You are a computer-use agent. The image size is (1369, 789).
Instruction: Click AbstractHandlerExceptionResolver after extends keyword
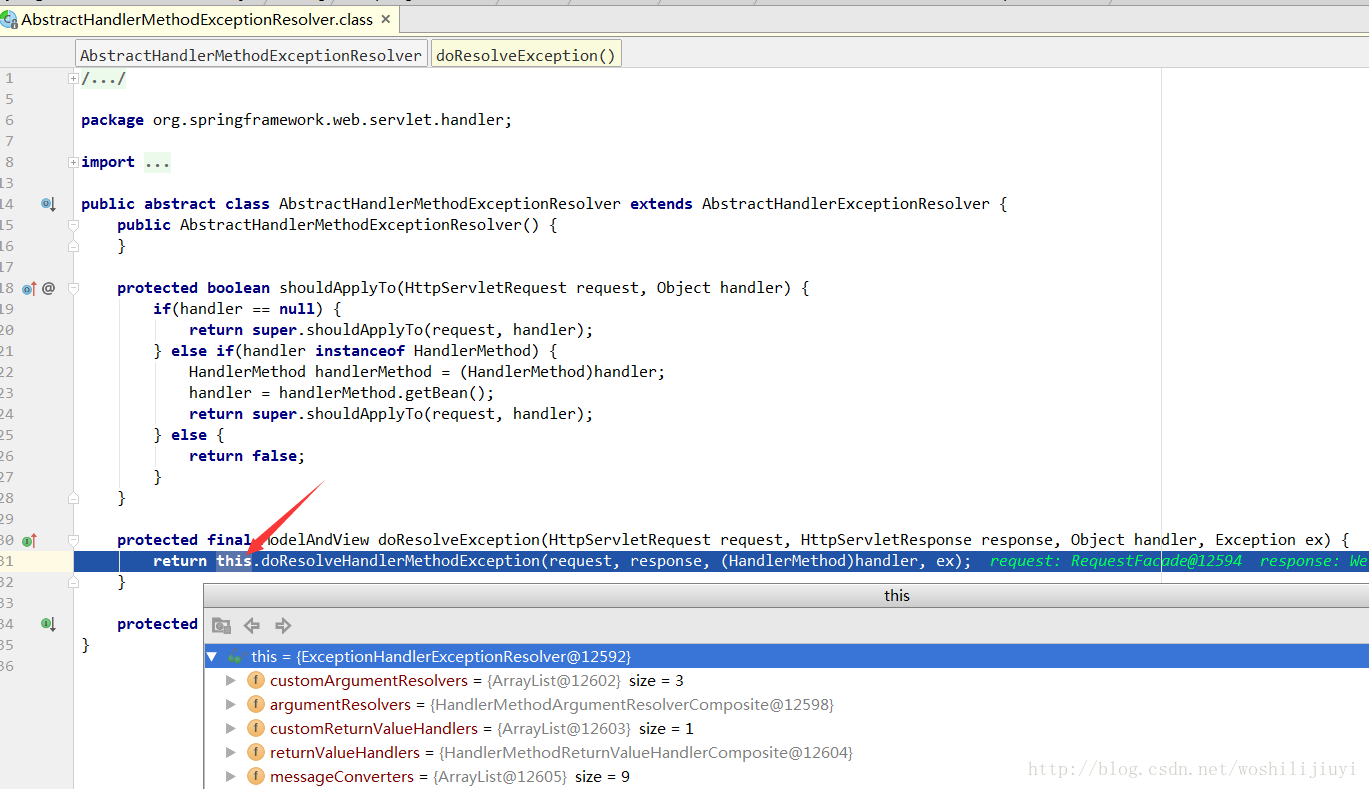[846, 204]
